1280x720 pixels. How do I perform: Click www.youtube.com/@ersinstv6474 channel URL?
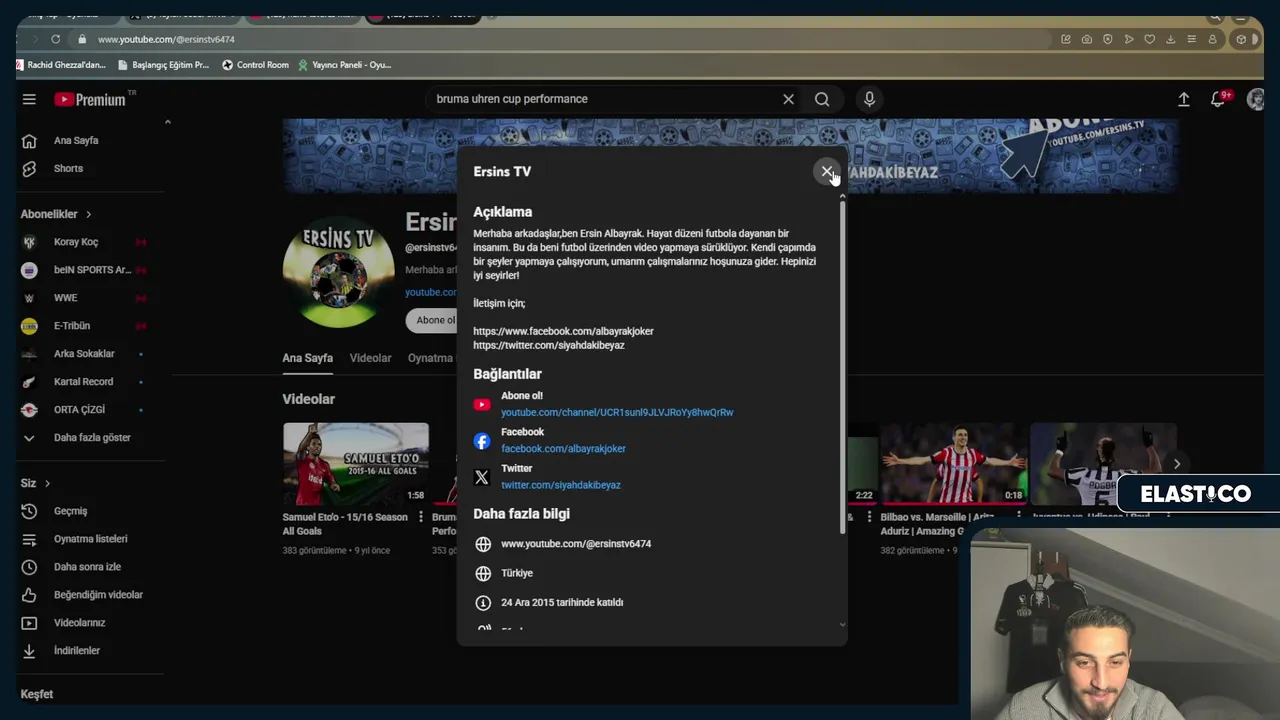point(576,544)
